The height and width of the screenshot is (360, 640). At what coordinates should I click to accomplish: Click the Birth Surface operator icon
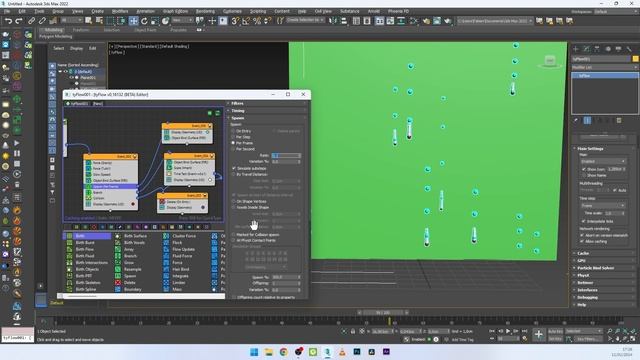tap(118, 236)
